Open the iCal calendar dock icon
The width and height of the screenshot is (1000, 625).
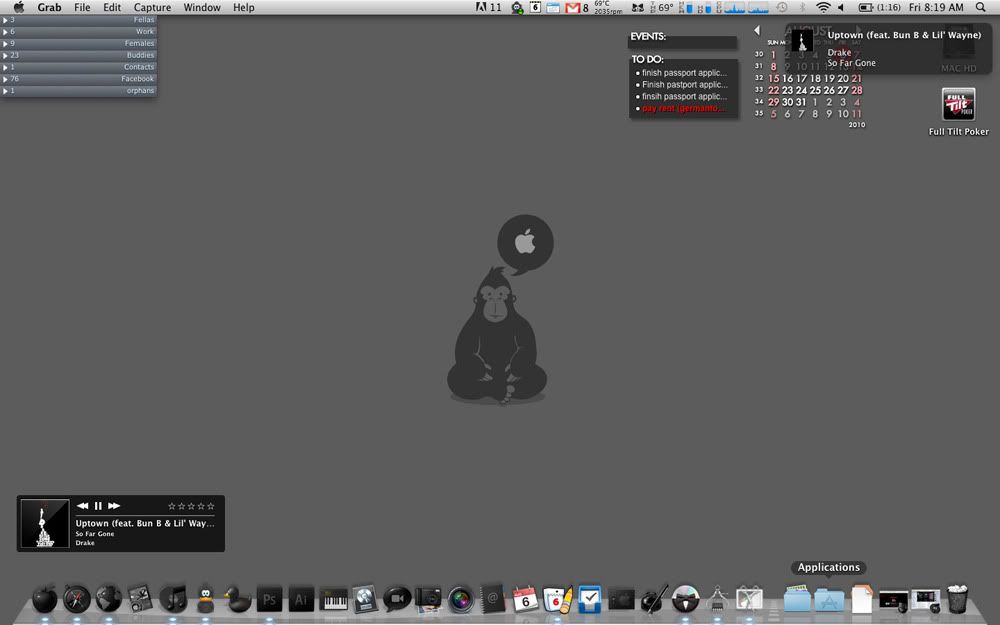[525, 599]
